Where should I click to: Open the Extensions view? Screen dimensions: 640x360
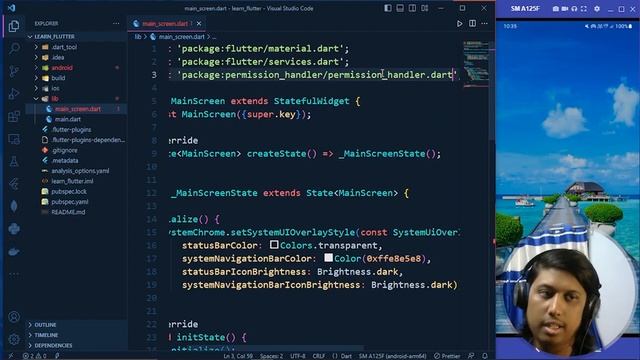pyautogui.click(x=14, y=116)
